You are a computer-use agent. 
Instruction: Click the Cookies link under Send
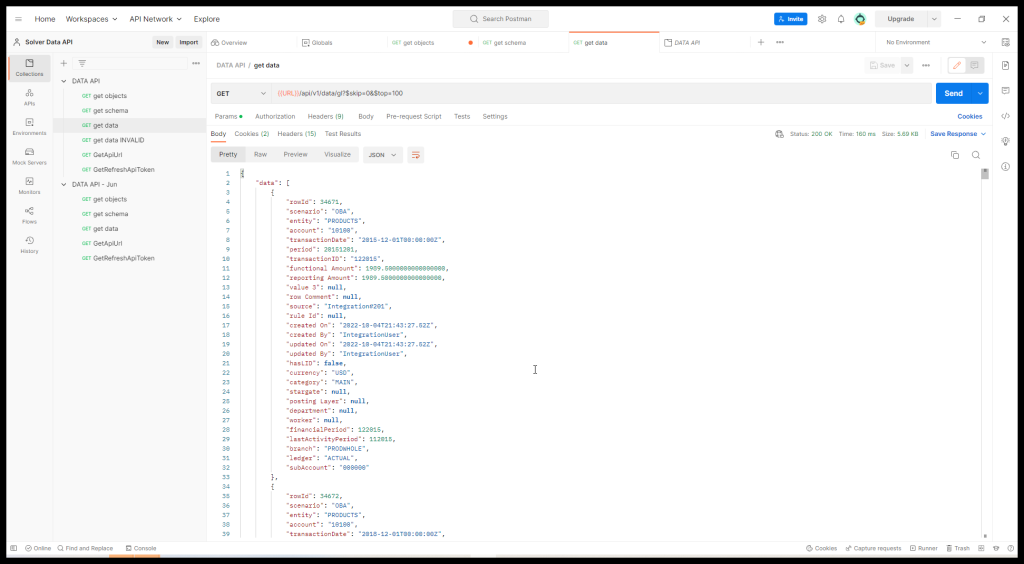pyautogui.click(x=969, y=116)
